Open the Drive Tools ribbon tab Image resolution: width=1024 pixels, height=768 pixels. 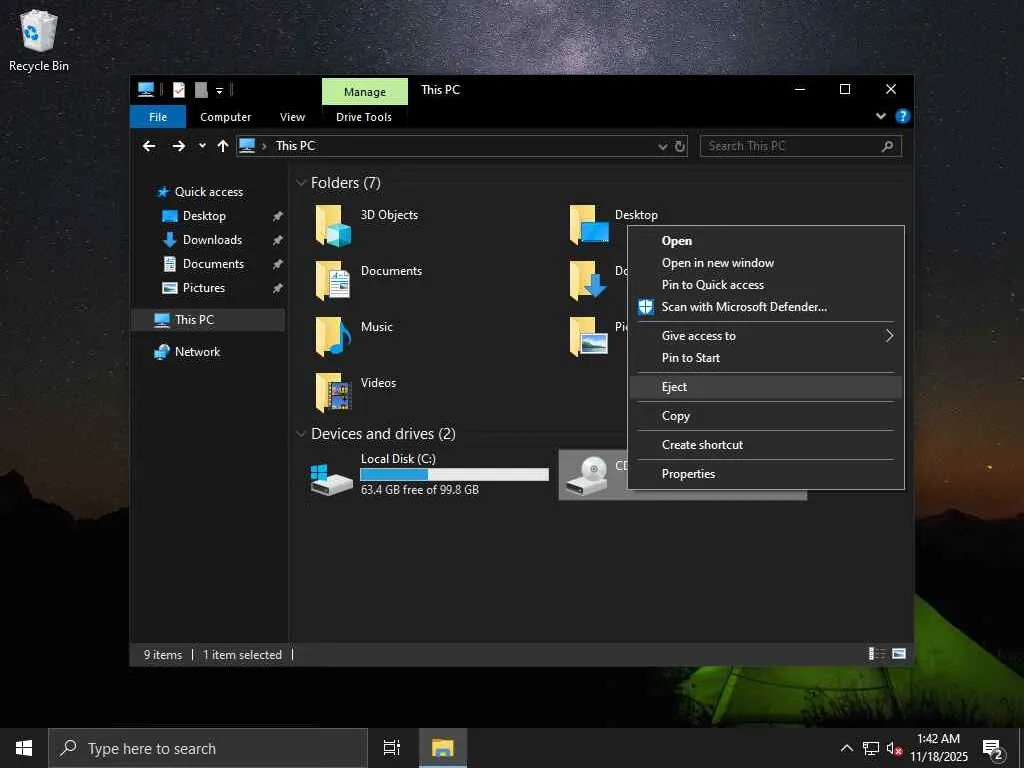[x=364, y=117]
